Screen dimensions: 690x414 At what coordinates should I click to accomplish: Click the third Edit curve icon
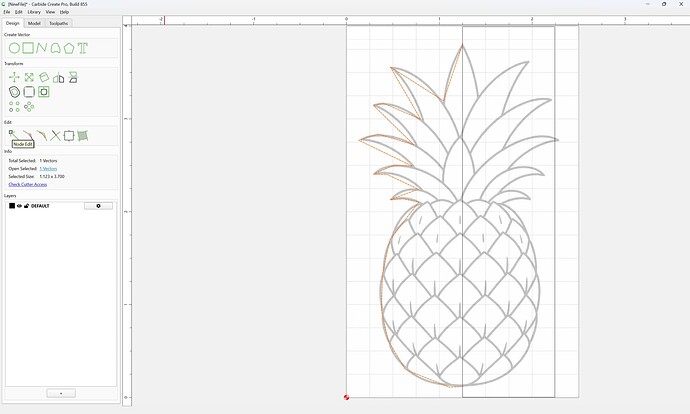pos(42,136)
